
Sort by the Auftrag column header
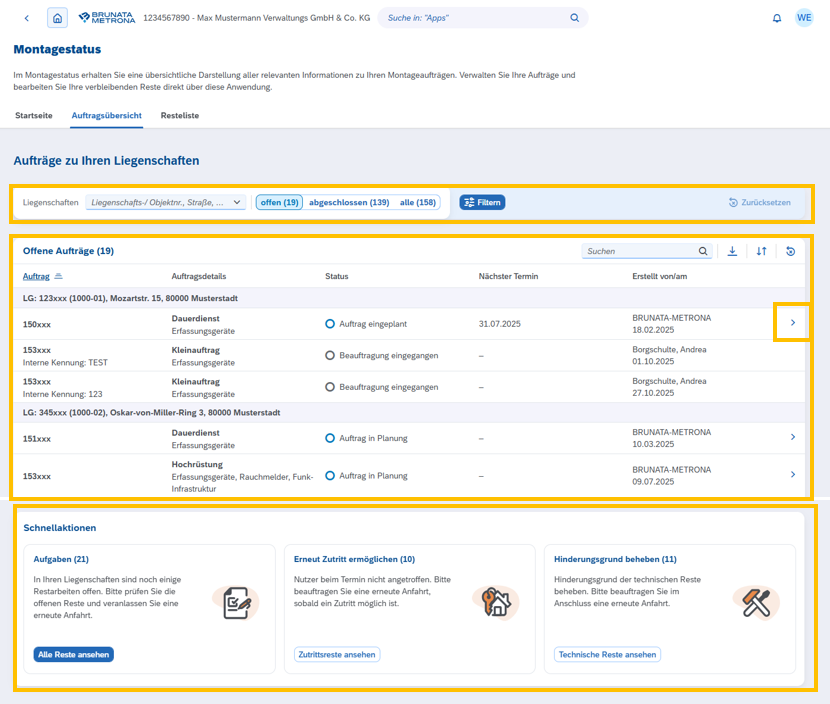(x=36, y=276)
